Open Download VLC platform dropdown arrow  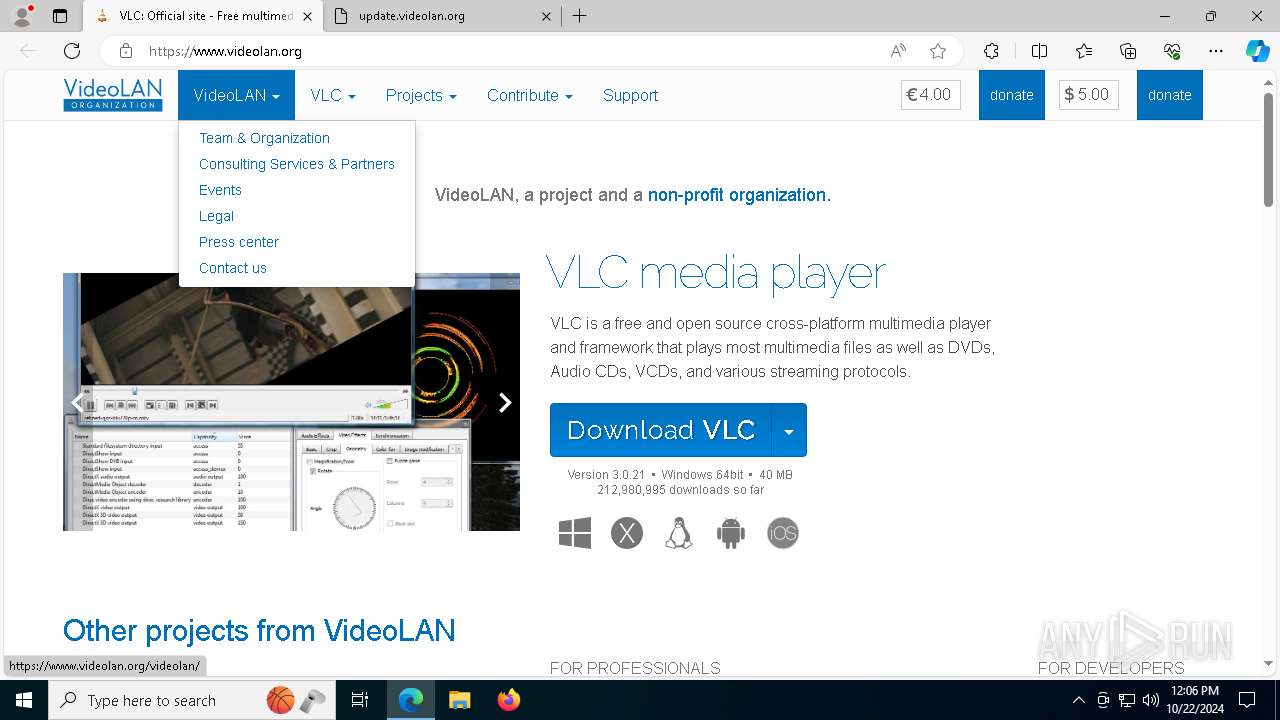789,430
